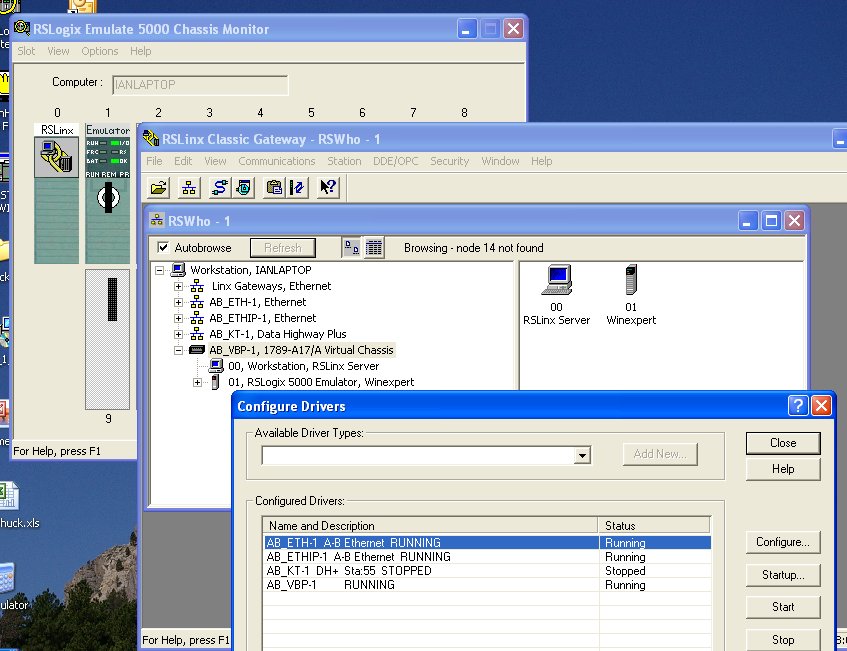Open the View menu in Chassis Monitor
This screenshot has height=651, width=847.
(x=58, y=51)
